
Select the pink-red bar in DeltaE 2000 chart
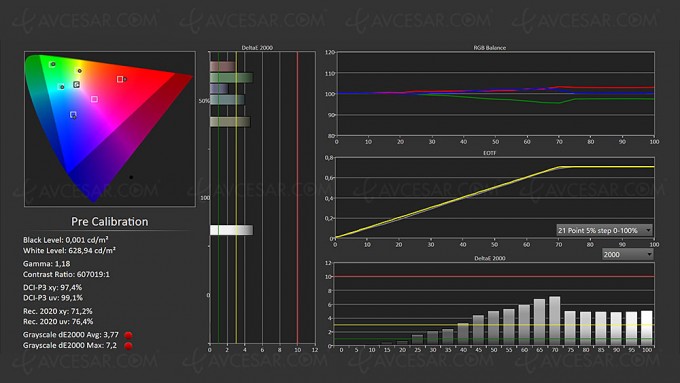pos(223,66)
